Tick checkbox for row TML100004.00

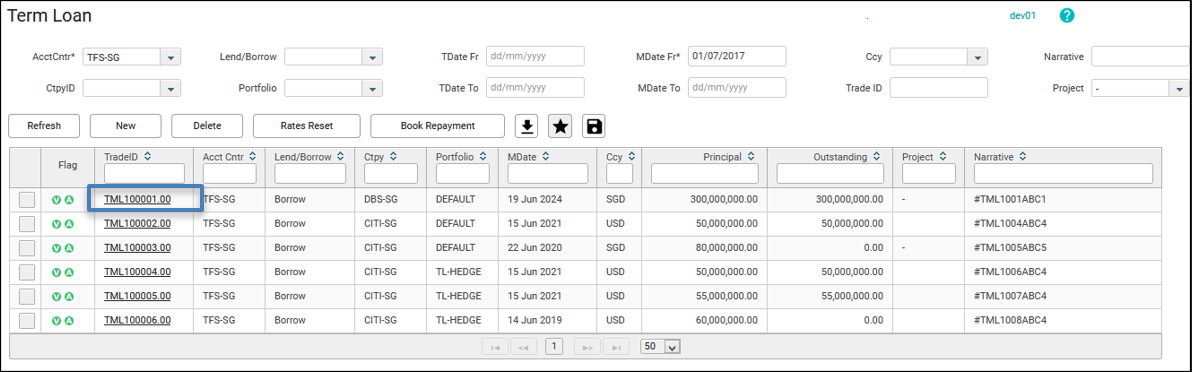pyautogui.click(x=27, y=272)
